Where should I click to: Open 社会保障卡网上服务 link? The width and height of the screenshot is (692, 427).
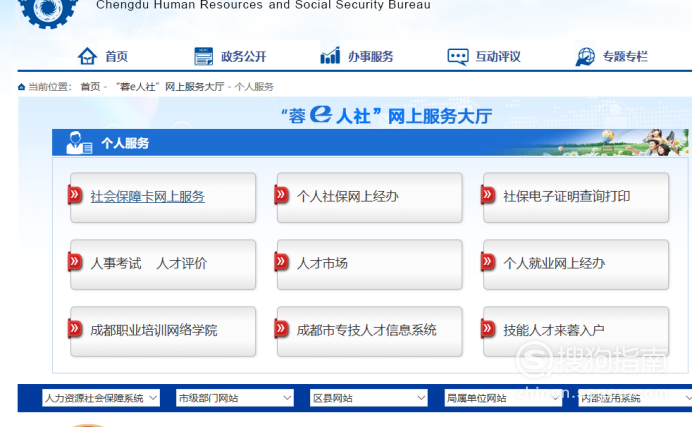147,197
